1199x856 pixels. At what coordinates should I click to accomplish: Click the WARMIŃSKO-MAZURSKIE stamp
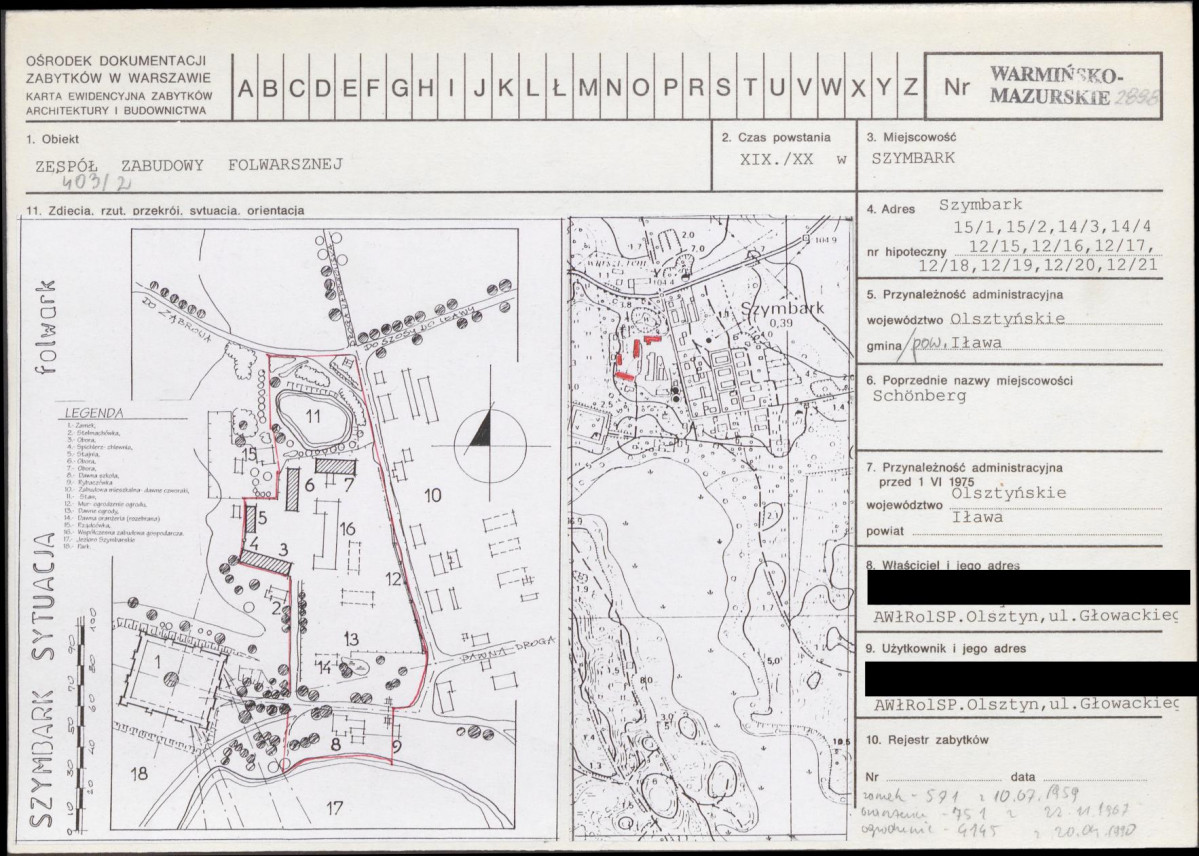[x=1054, y=86]
